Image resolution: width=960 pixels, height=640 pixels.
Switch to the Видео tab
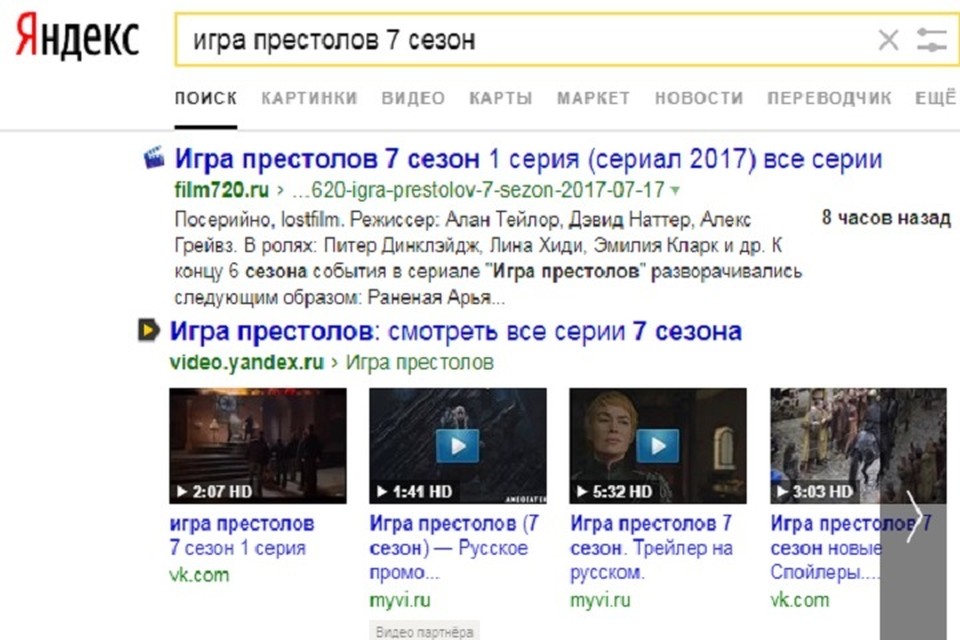pos(412,98)
